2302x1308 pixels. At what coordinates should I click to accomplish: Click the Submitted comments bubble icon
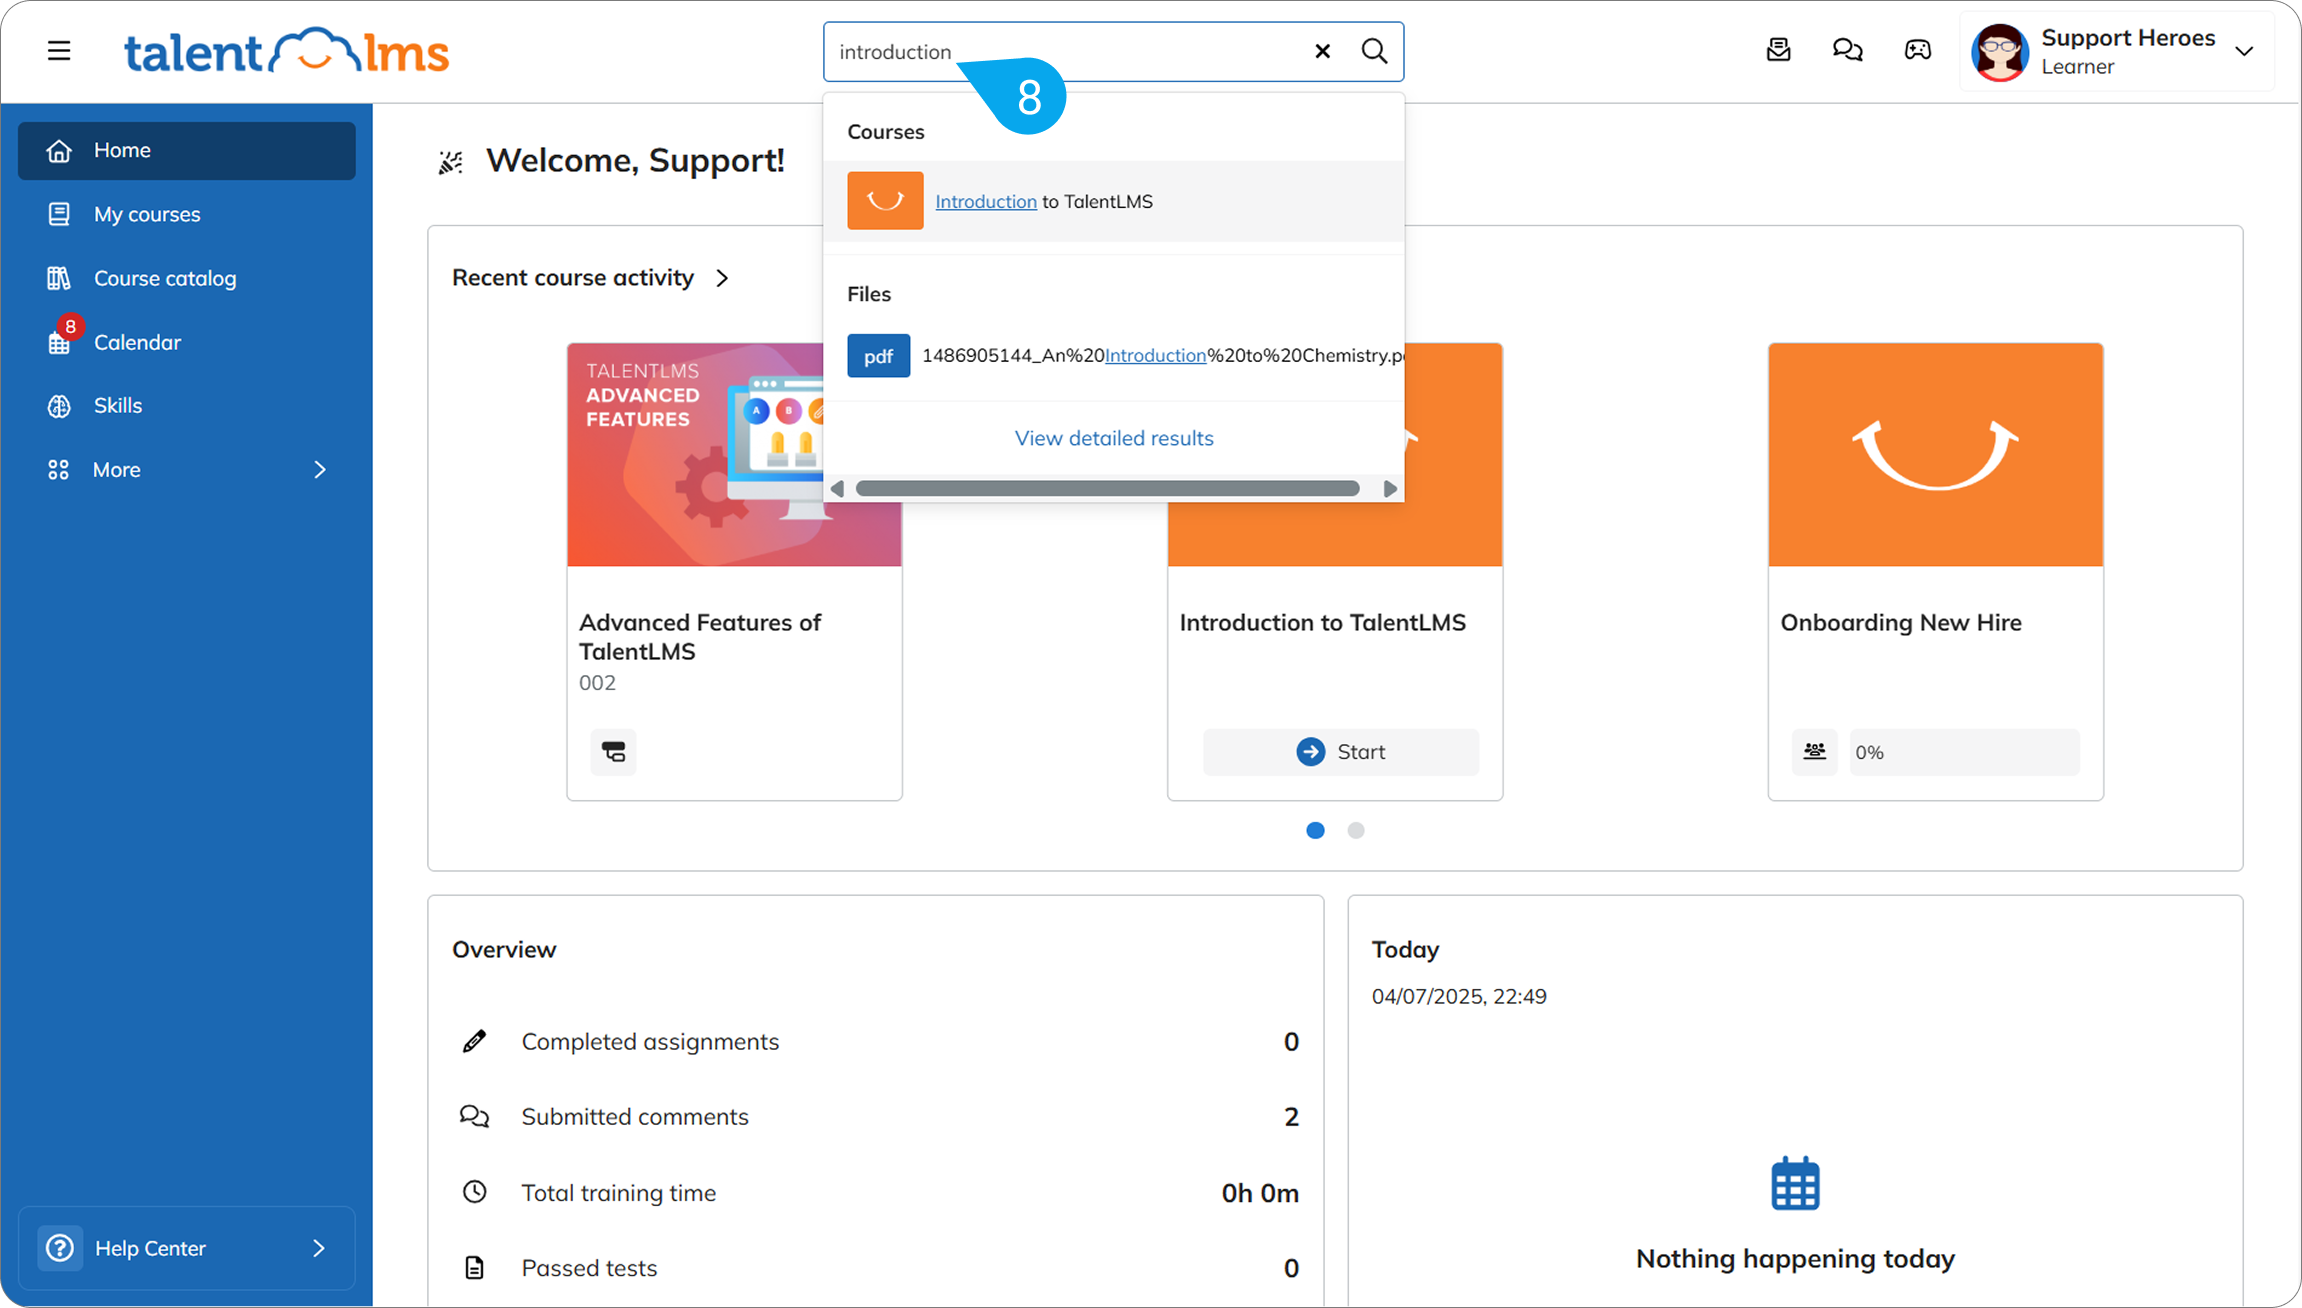tap(474, 1116)
